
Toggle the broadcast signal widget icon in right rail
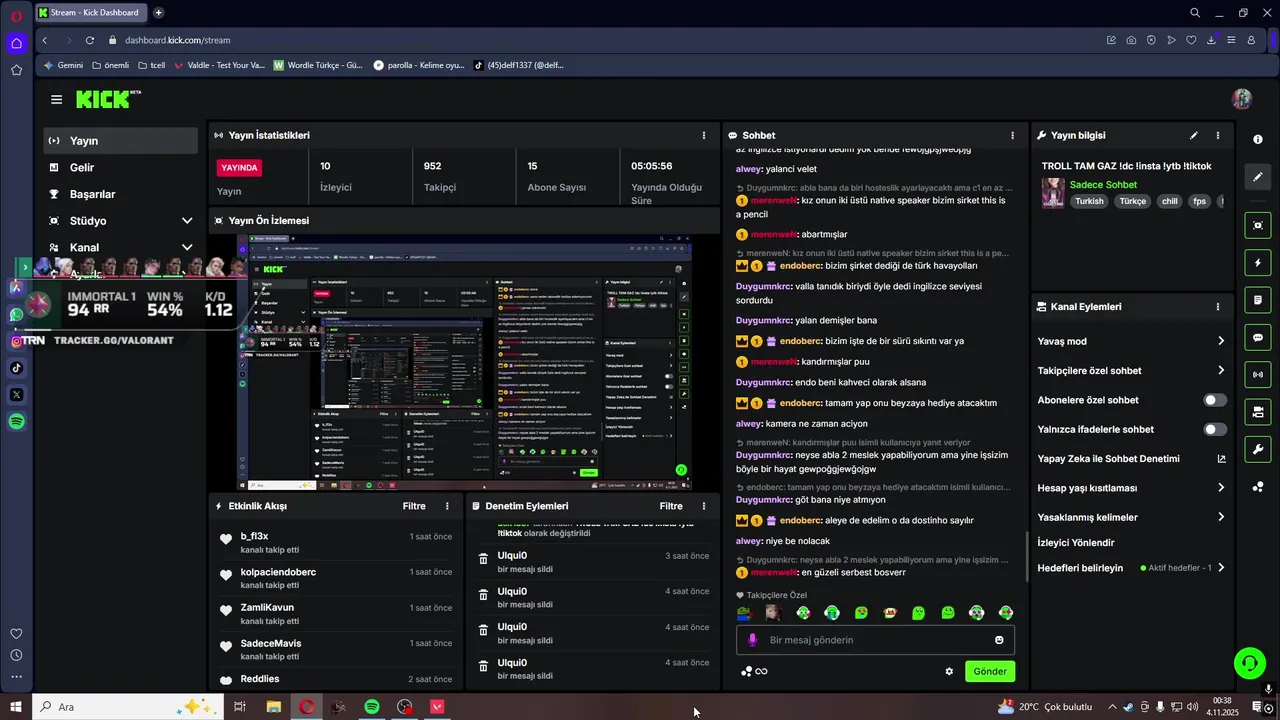pos(1258,375)
